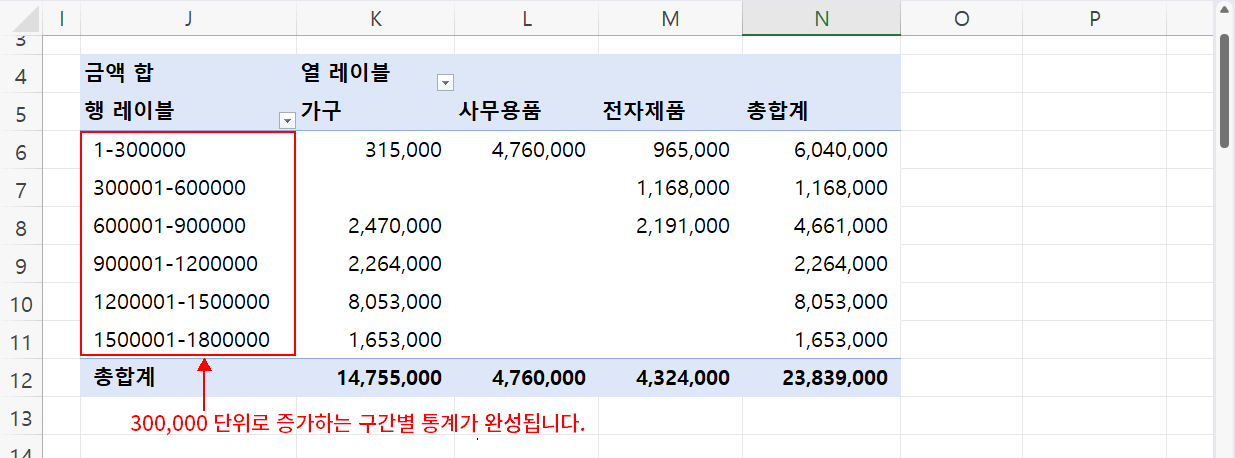The height and width of the screenshot is (458, 1235).
Task: Click the 행 레이블 cell
Action: tap(189, 111)
